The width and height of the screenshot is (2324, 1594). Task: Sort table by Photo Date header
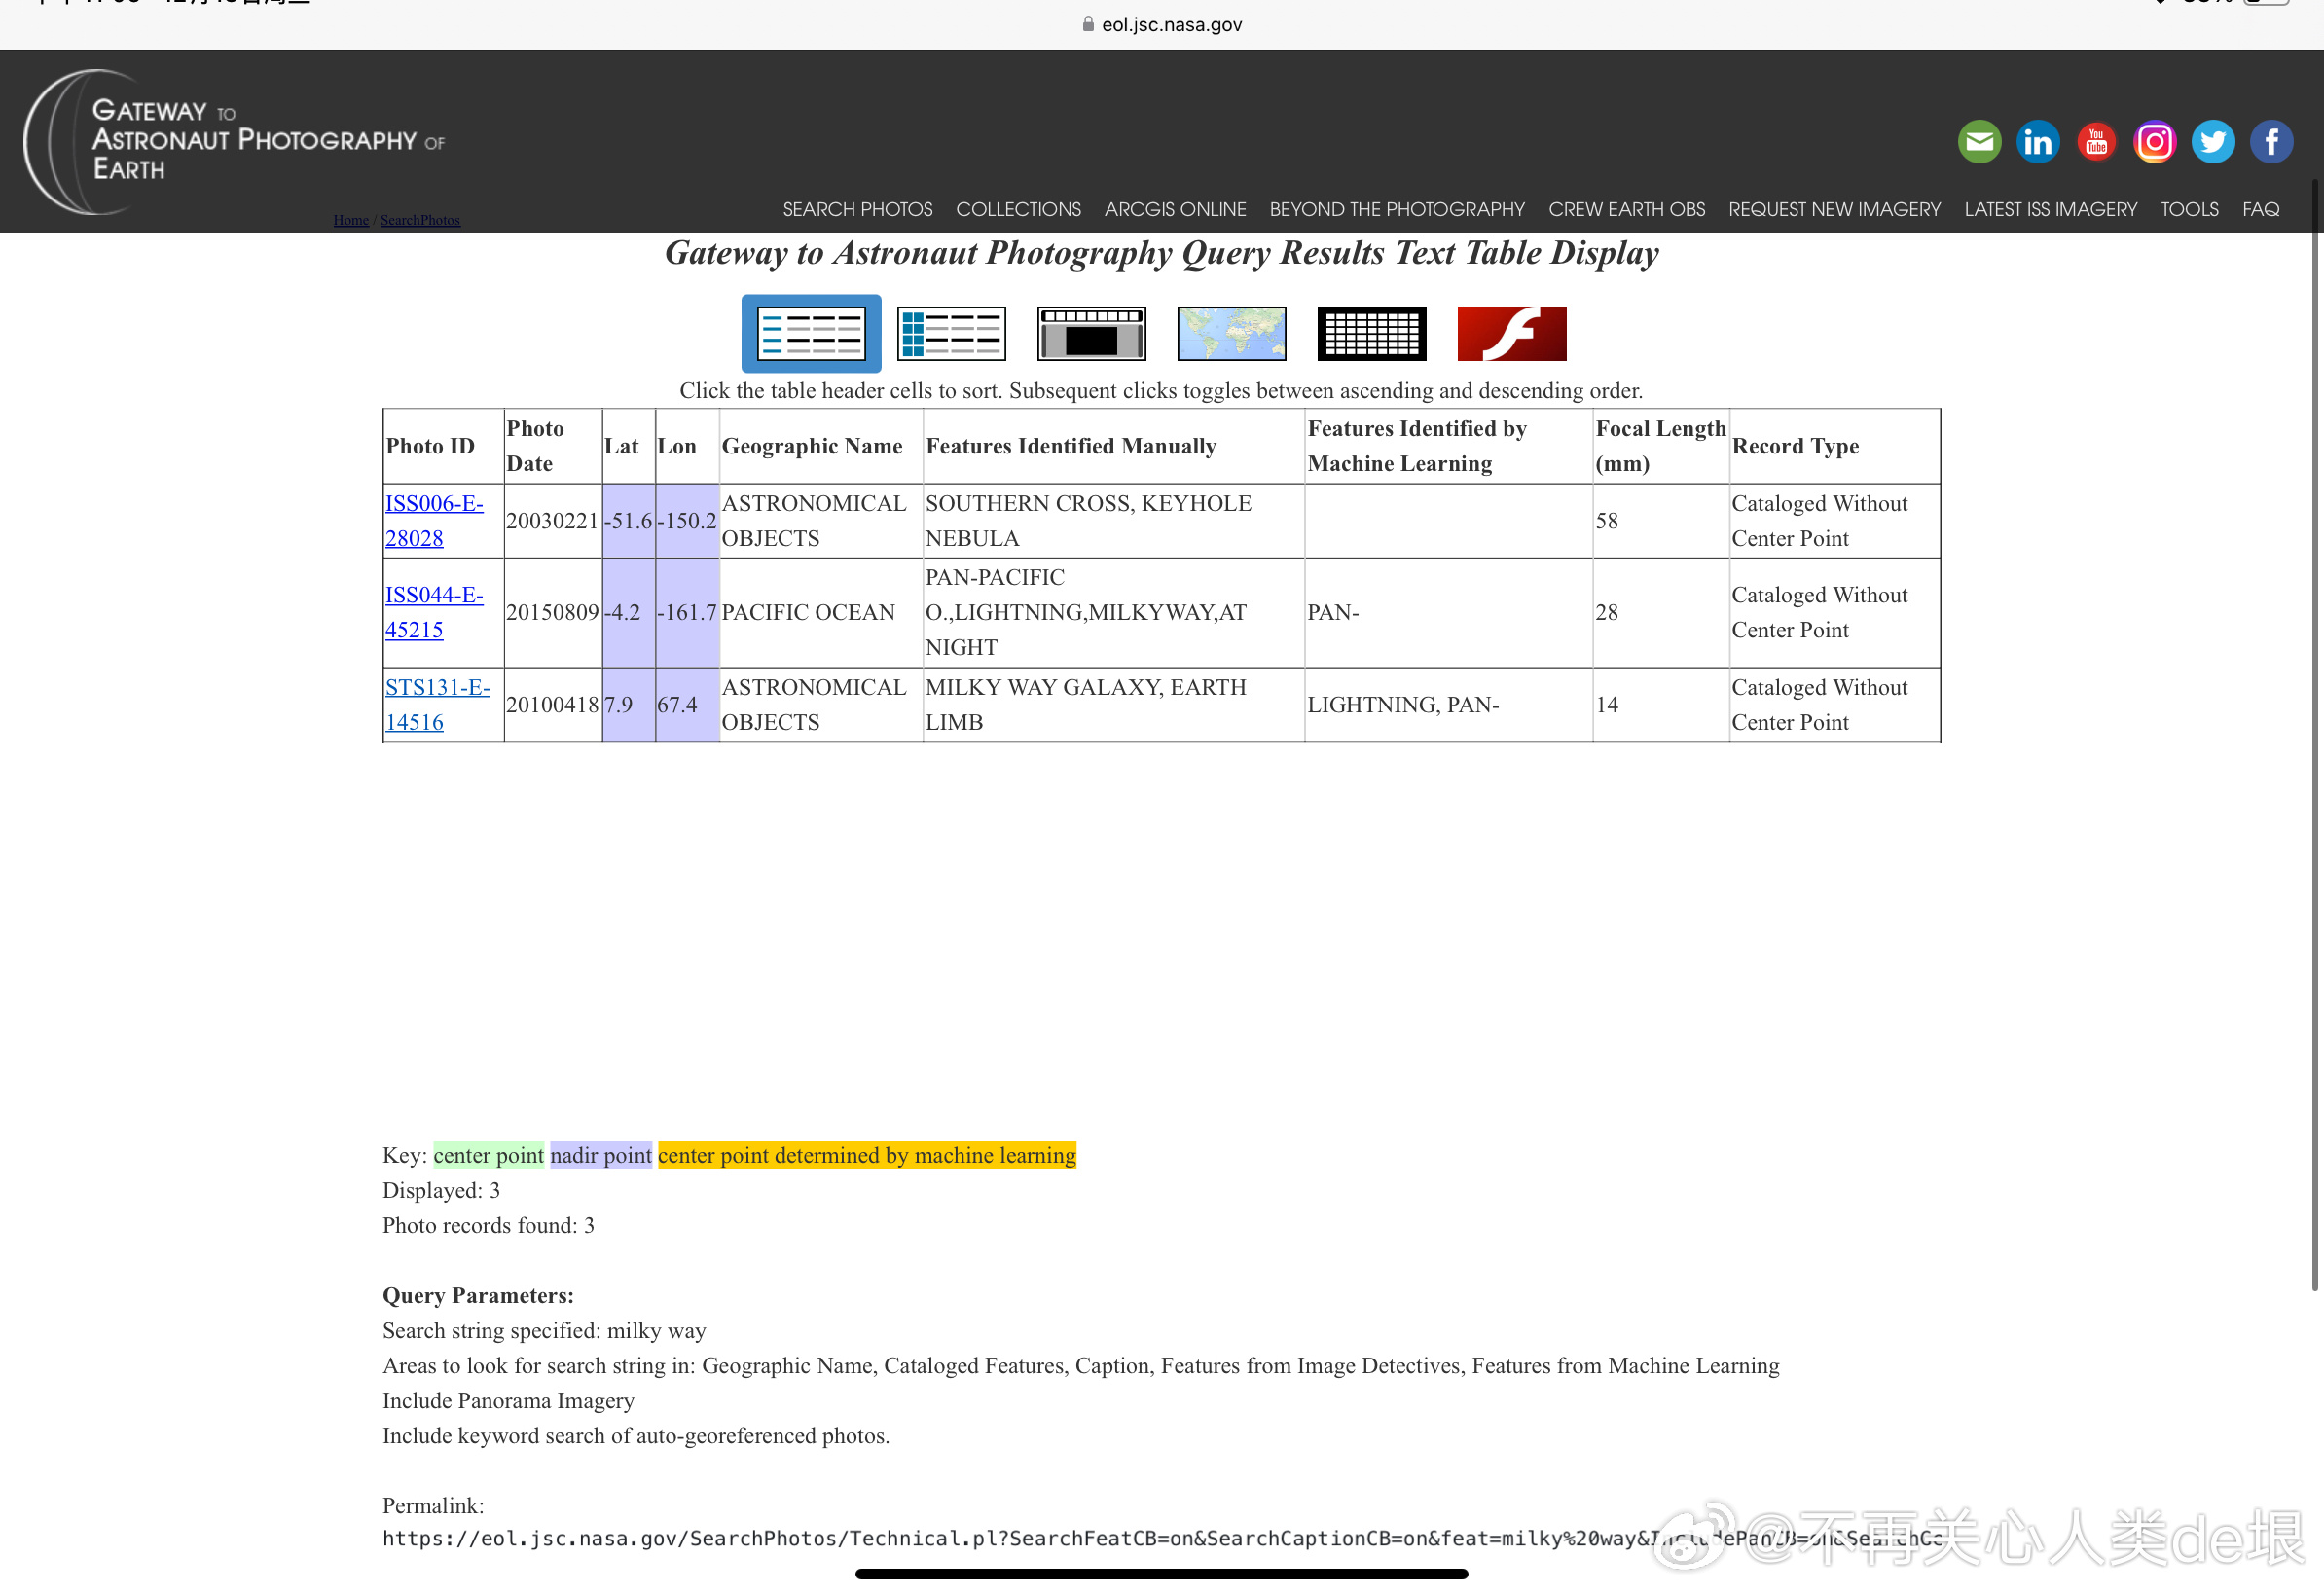tap(535, 446)
